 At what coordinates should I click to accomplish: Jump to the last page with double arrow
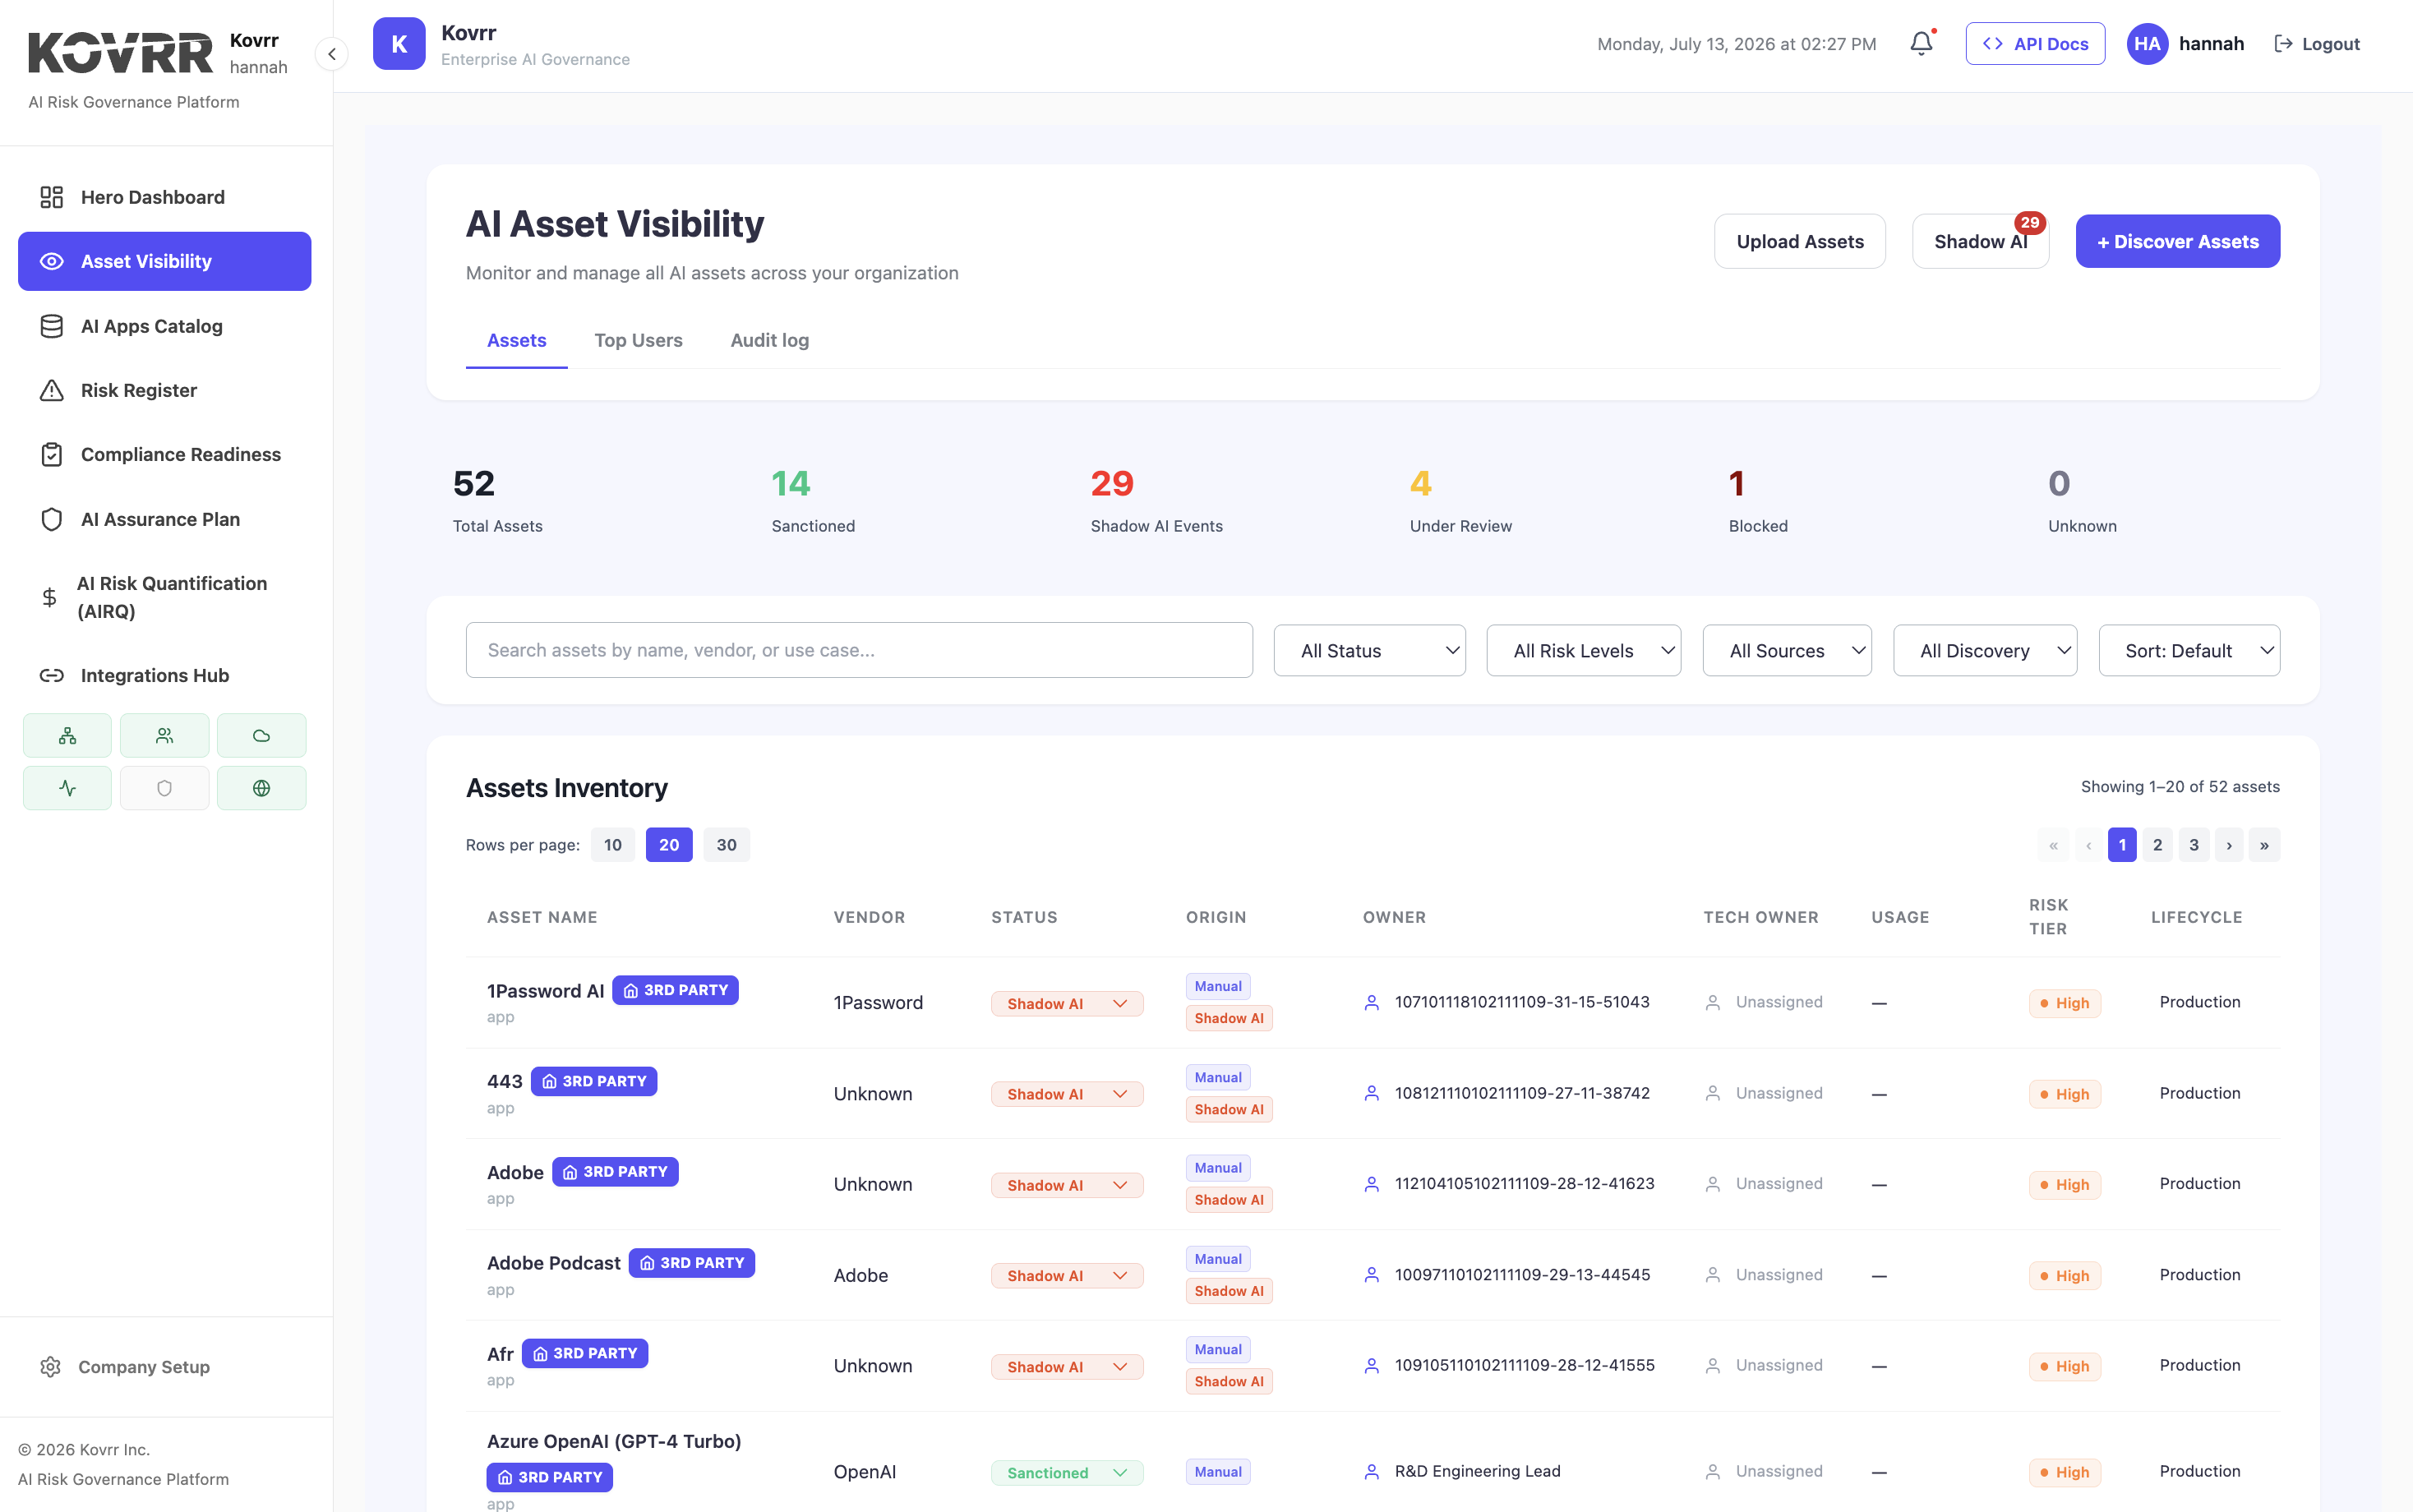pyautogui.click(x=2264, y=845)
